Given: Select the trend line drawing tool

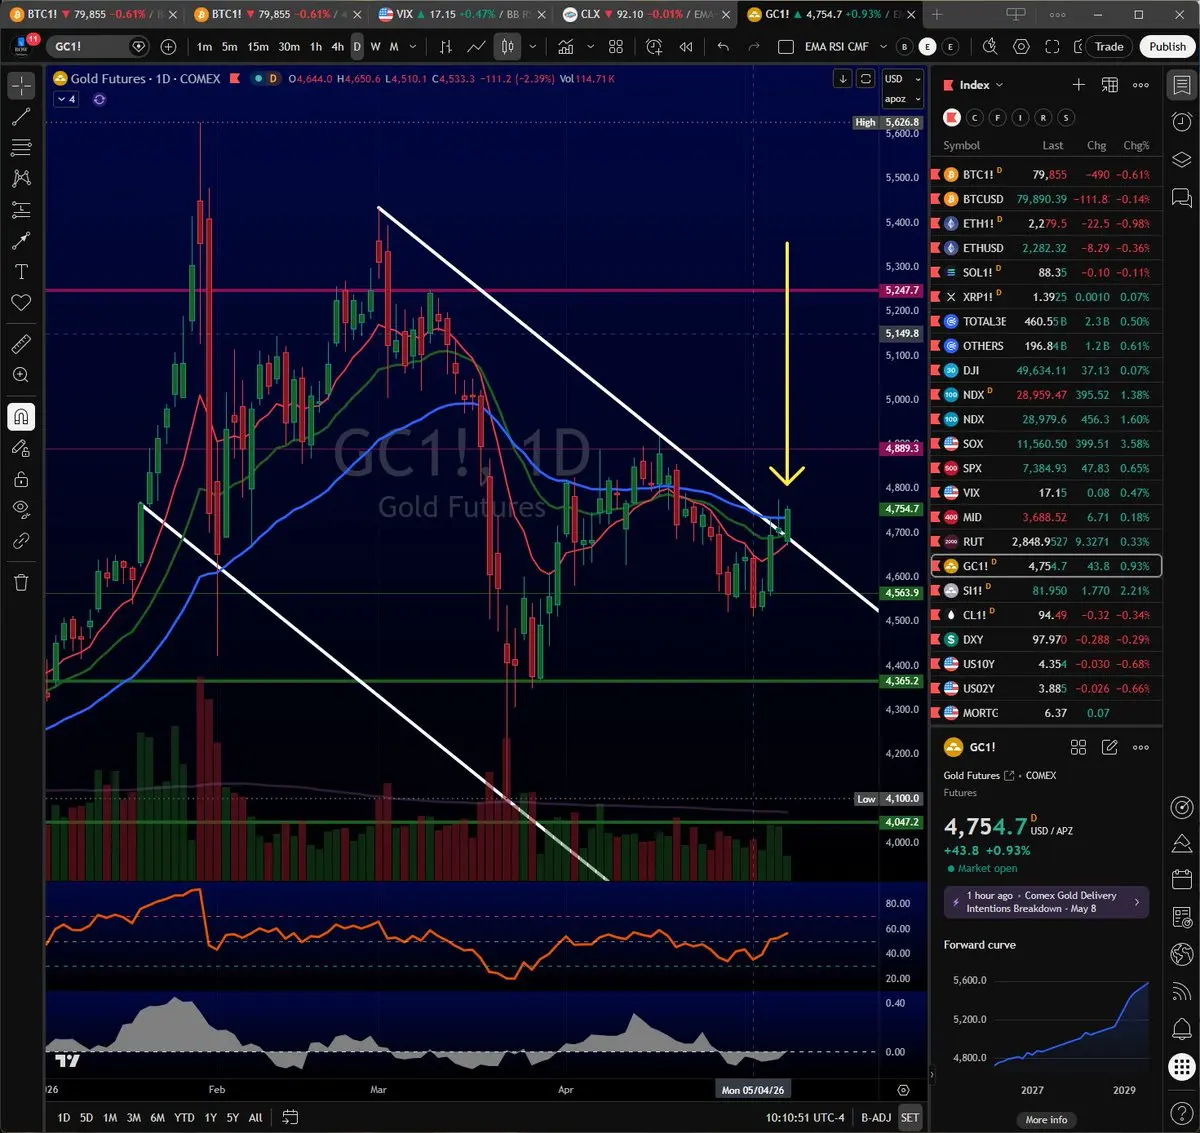Looking at the screenshot, I should point(21,117).
